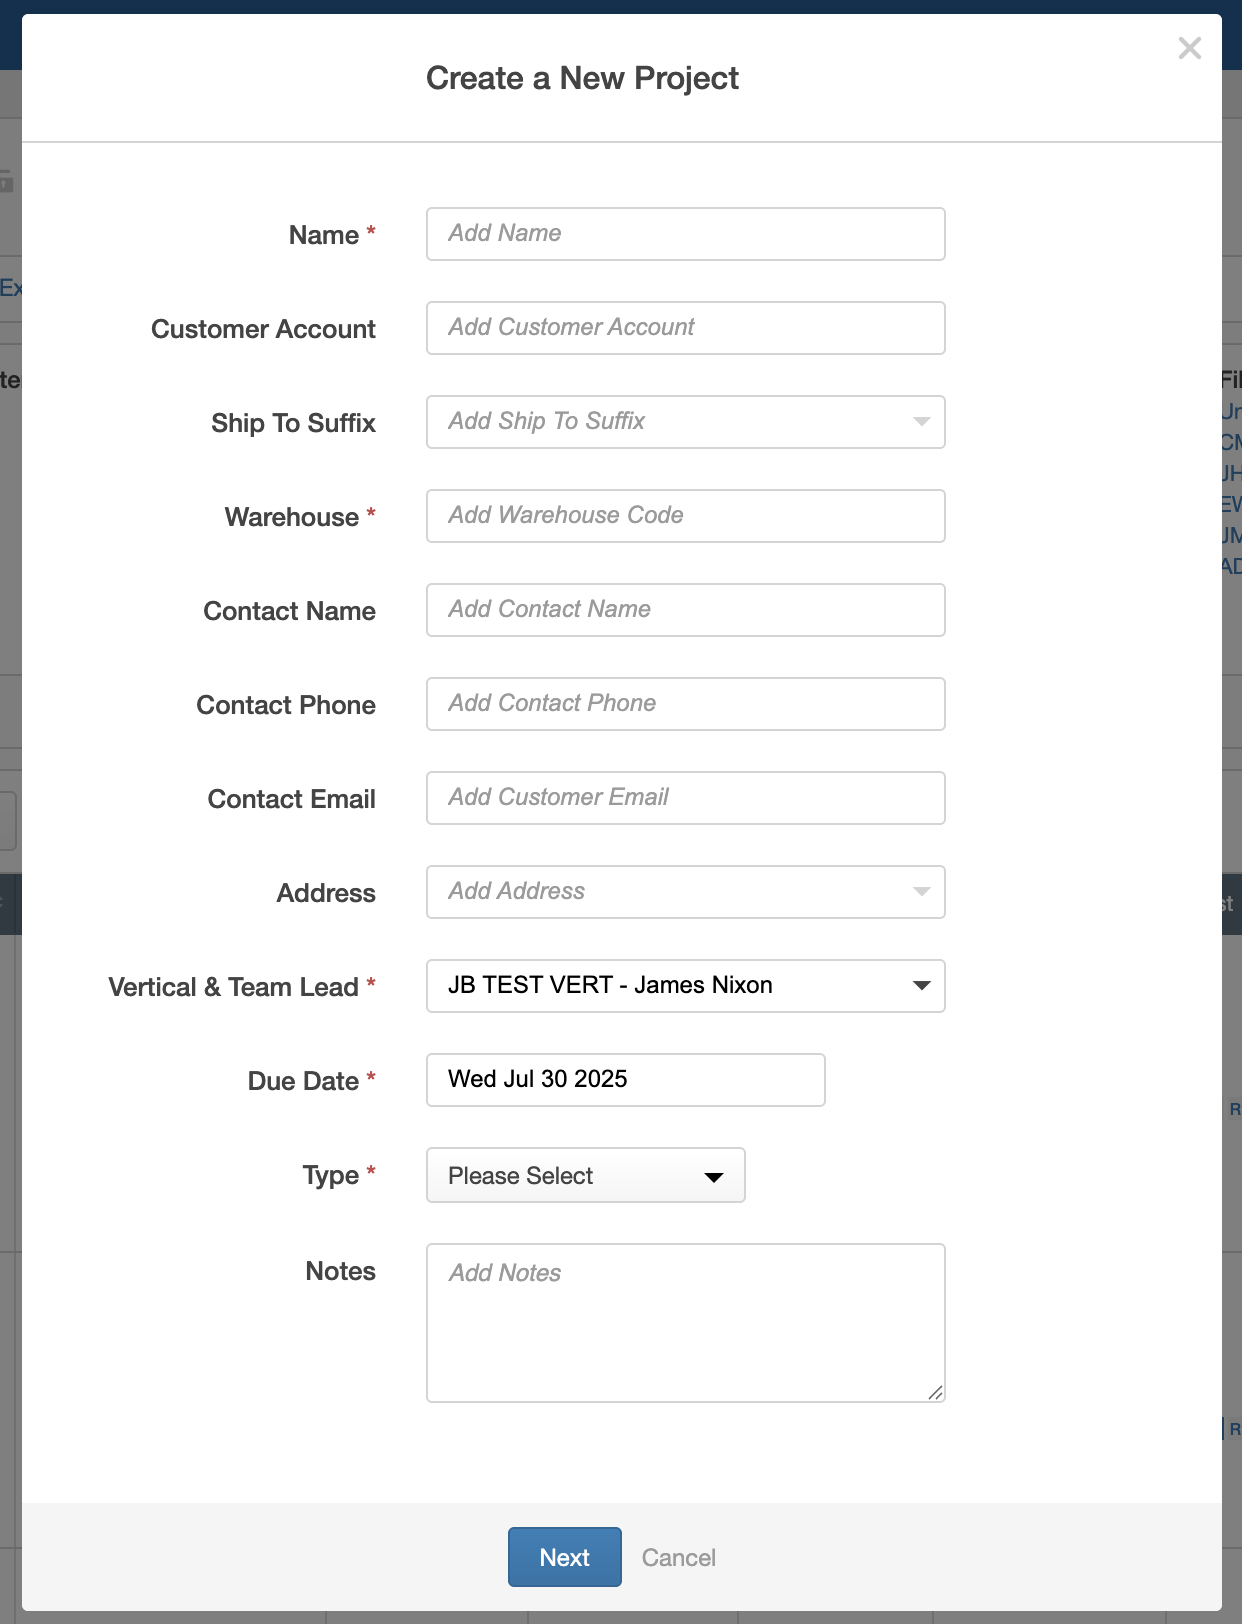Click inside the Add Notes text area
Viewport: 1242px width, 1624px height.
pyautogui.click(x=685, y=1322)
